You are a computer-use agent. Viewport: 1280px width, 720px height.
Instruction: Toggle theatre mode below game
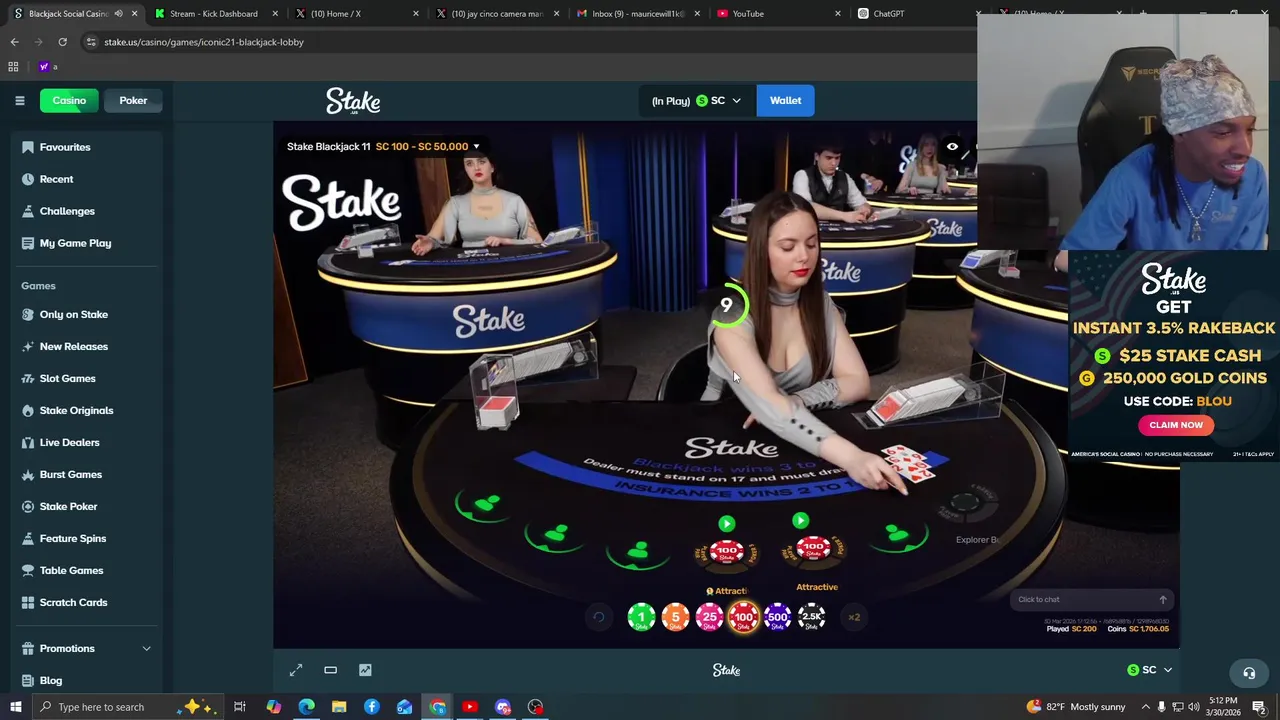(330, 670)
